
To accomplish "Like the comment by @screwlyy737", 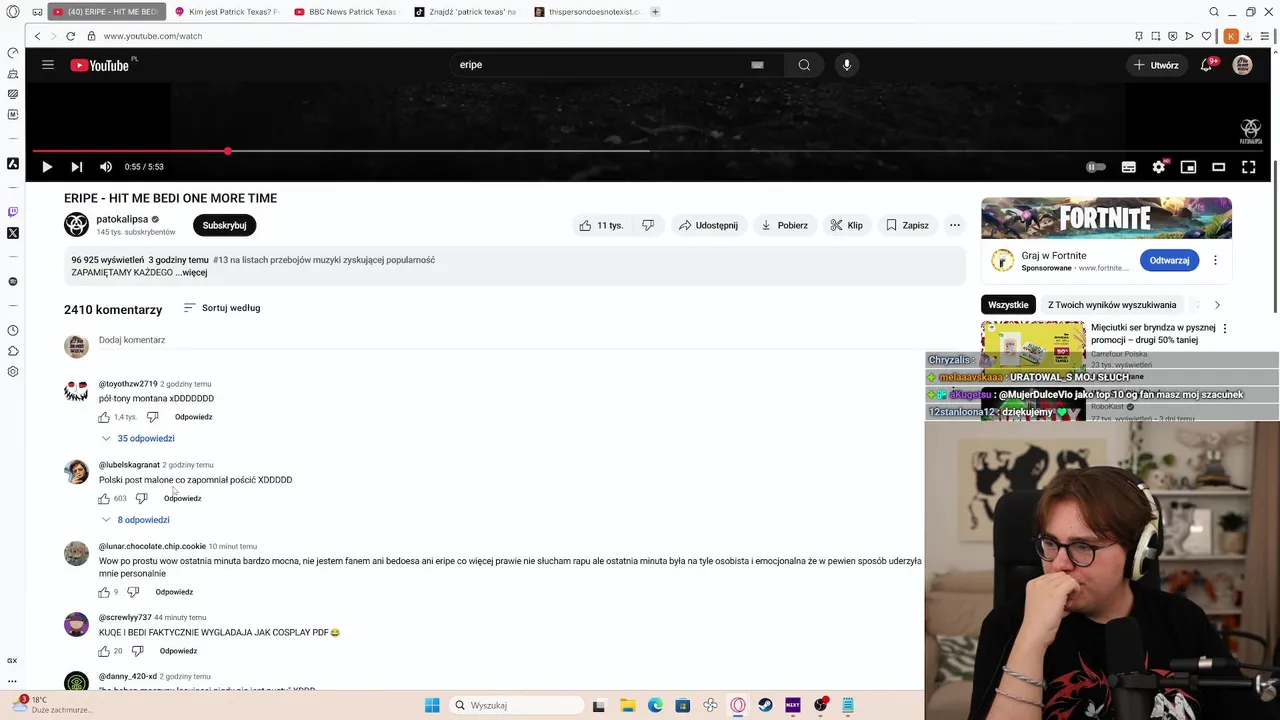I will pos(104,651).
